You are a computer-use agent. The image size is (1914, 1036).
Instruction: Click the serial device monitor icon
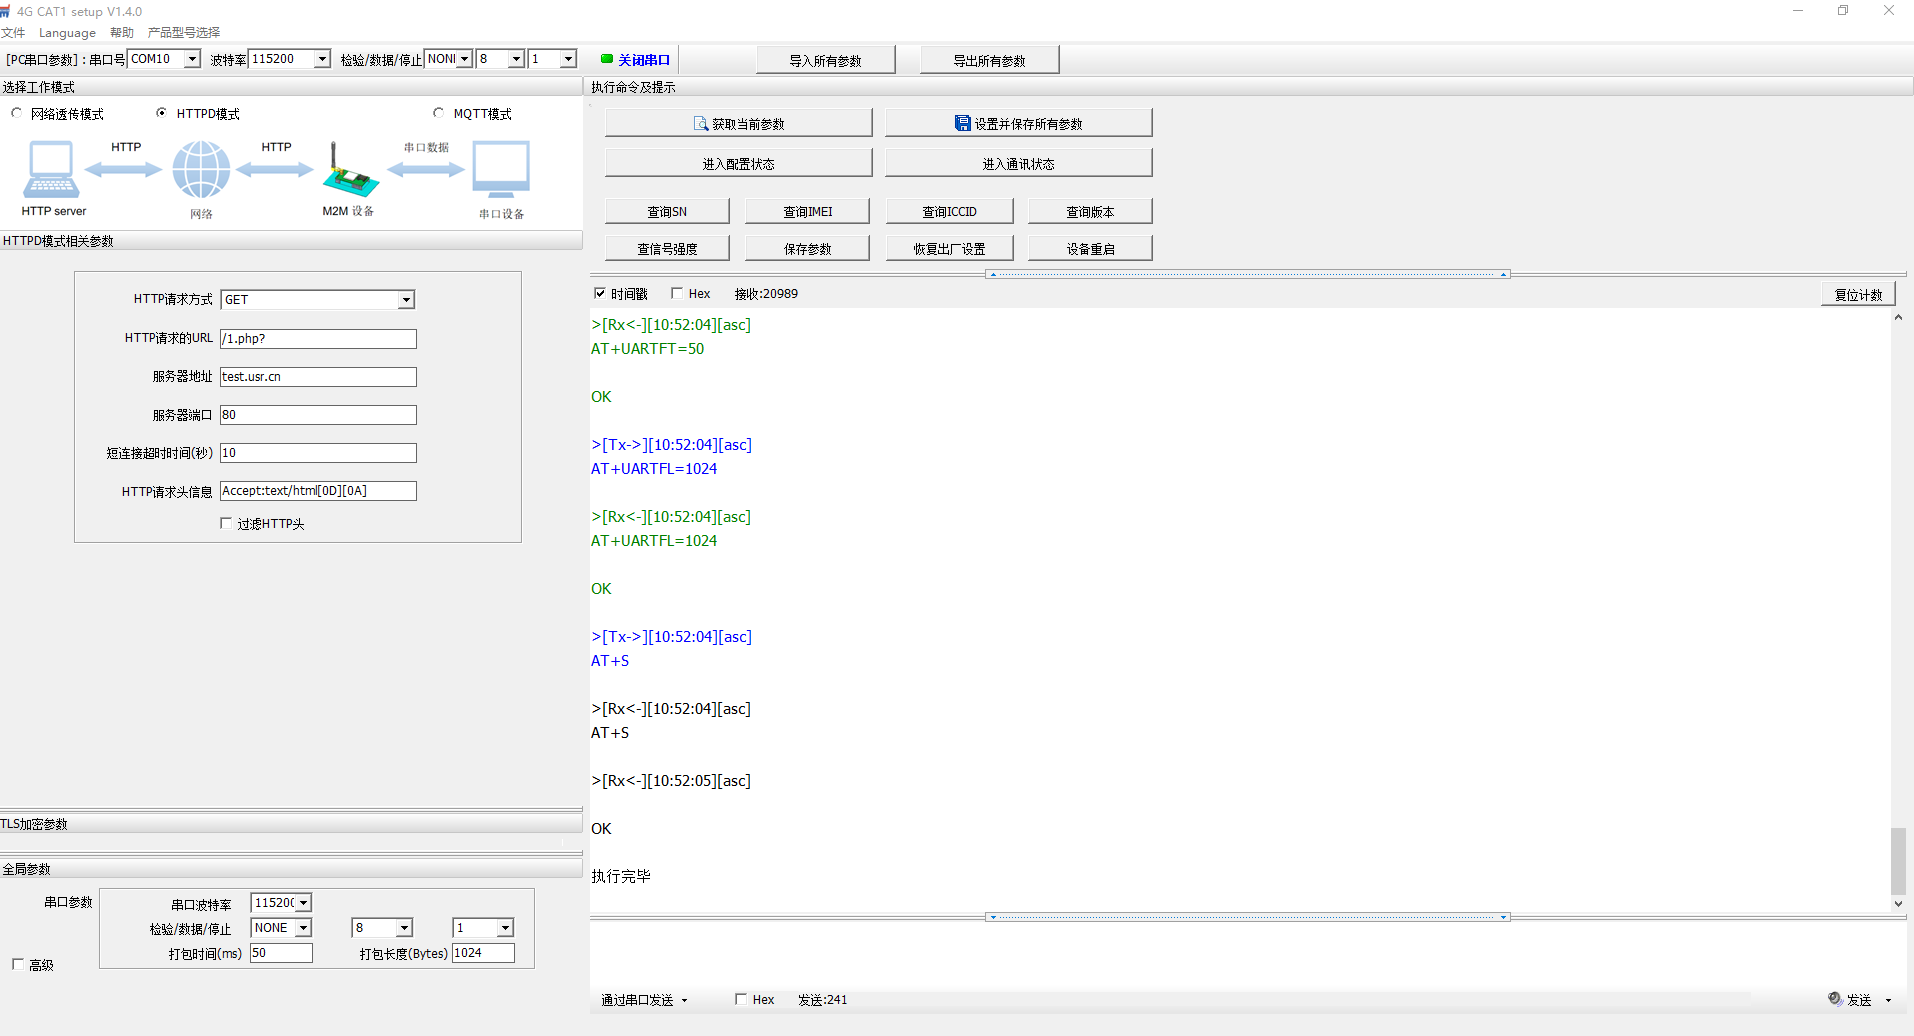[501, 169]
